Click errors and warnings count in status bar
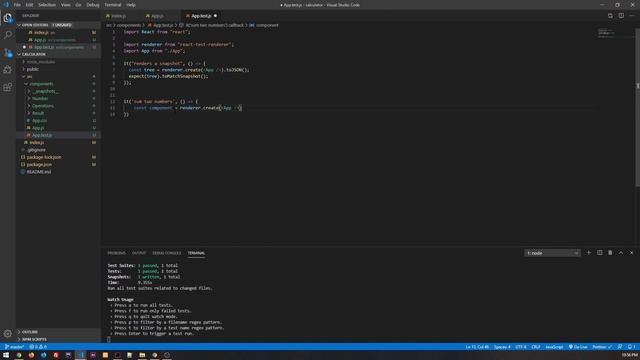The image size is (640, 360). [38, 347]
